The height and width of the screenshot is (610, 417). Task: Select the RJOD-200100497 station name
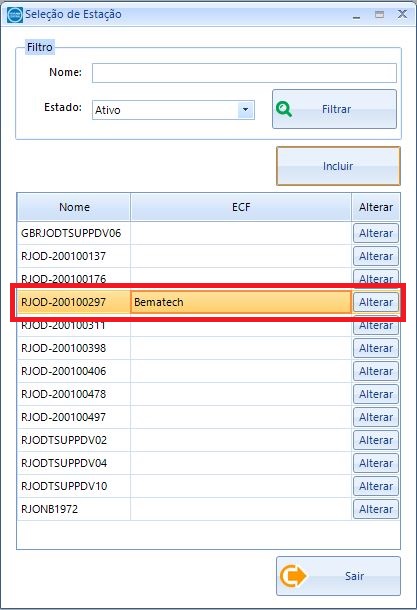point(63,417)
